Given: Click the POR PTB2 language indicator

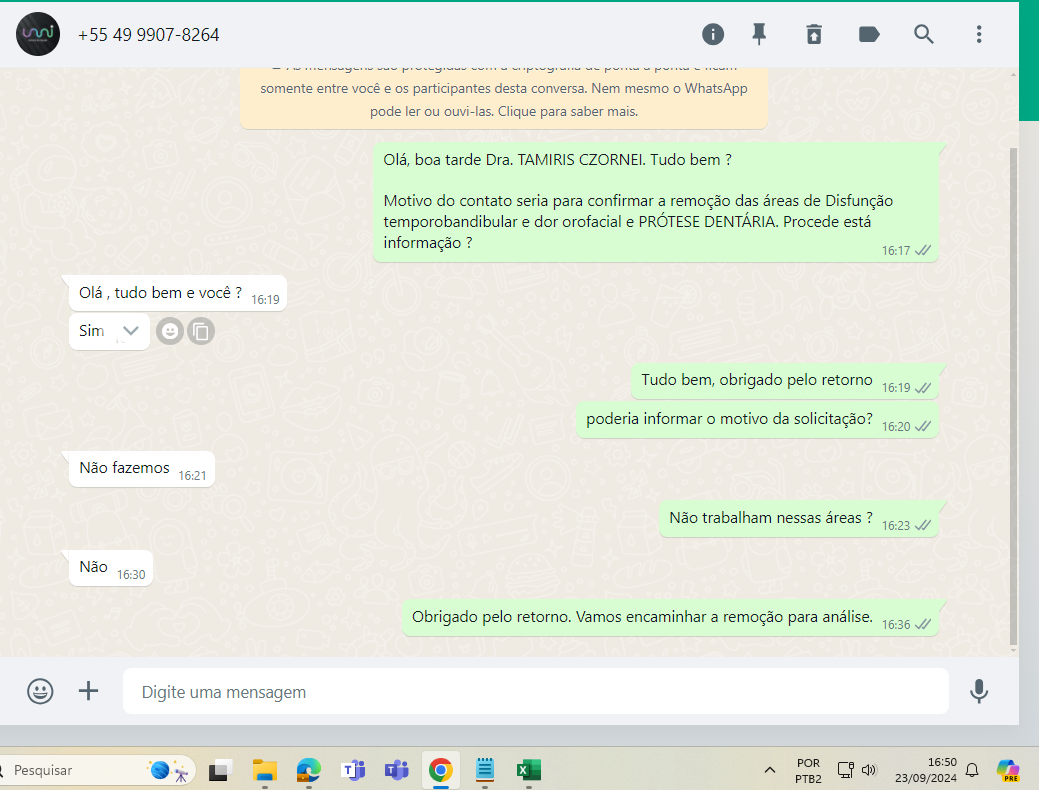Looking at the screenshot, I should click(808, 771).
